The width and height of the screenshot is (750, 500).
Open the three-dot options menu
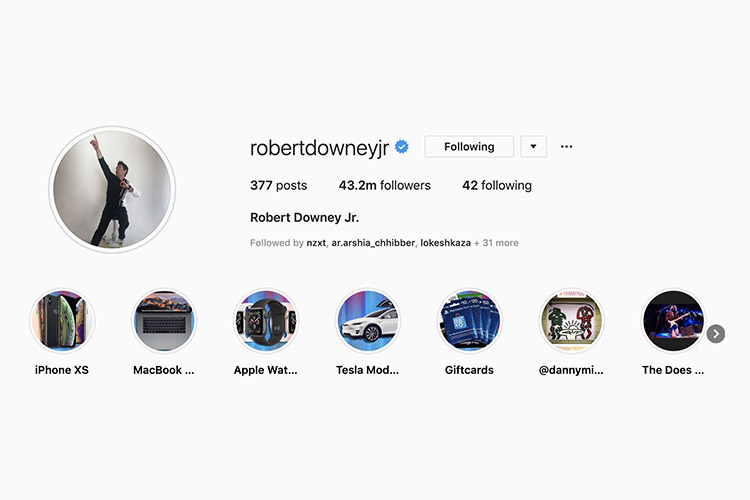tap(566, 147)
